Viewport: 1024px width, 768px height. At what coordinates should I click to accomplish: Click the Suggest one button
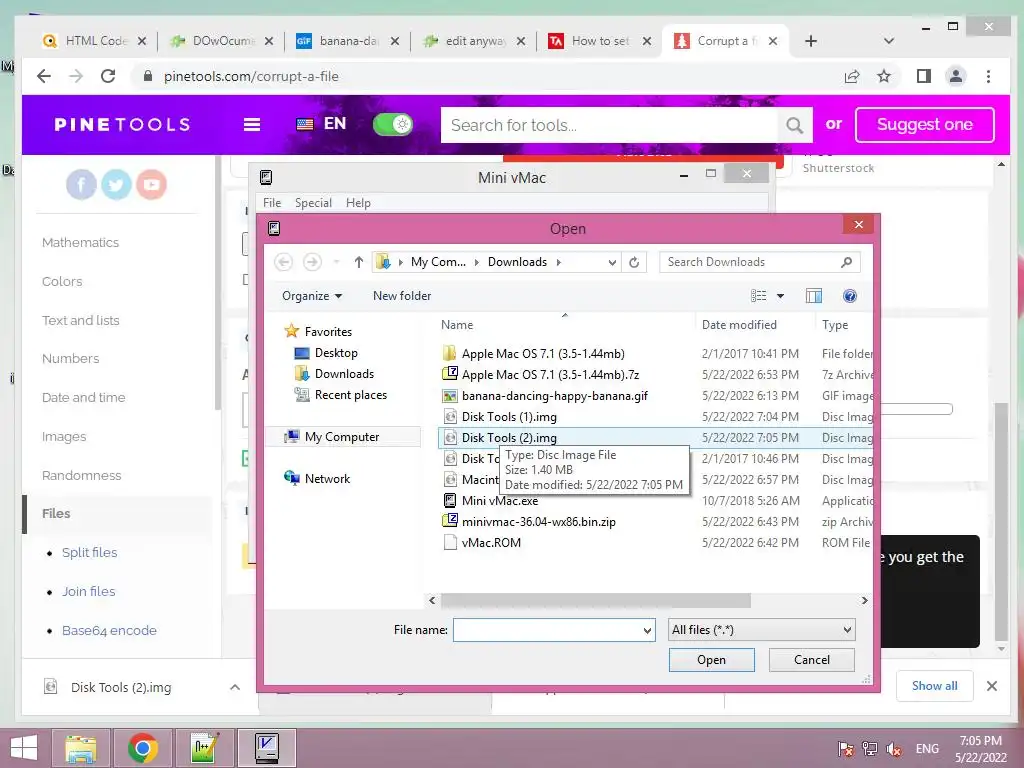(925, 125)
